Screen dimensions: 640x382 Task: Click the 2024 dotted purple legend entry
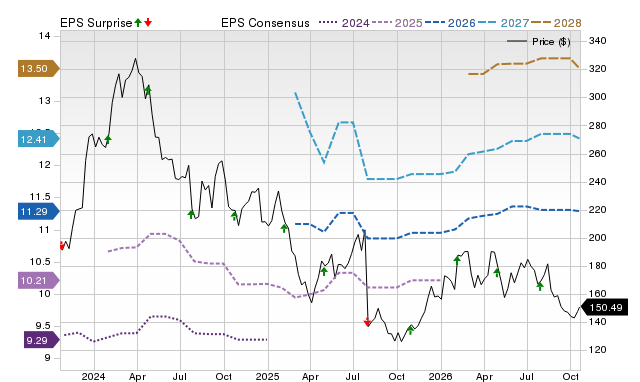[344, 23]
